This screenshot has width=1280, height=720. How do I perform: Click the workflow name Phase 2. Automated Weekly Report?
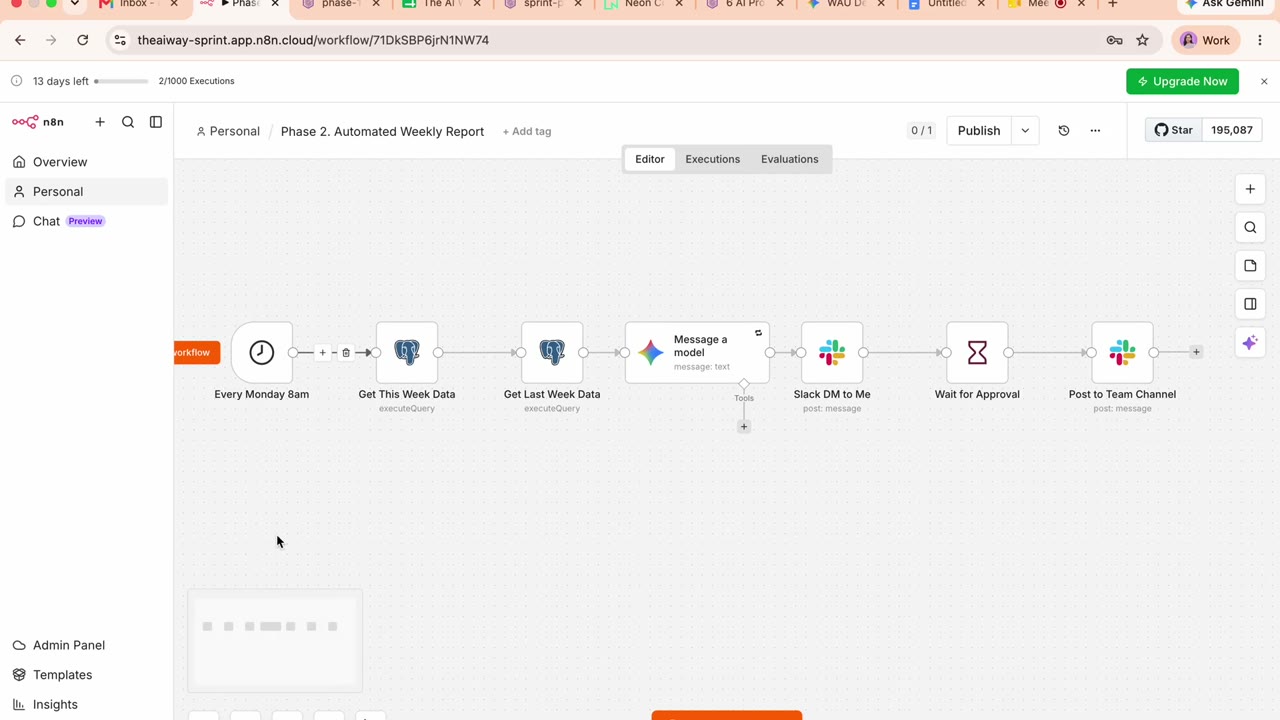pos(382,132)
